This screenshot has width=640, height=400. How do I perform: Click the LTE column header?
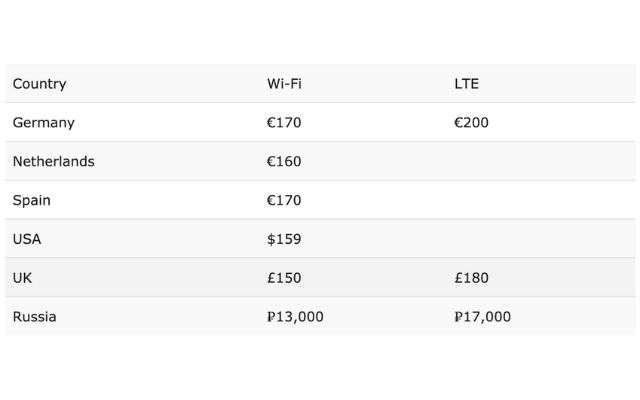point(466,84)
